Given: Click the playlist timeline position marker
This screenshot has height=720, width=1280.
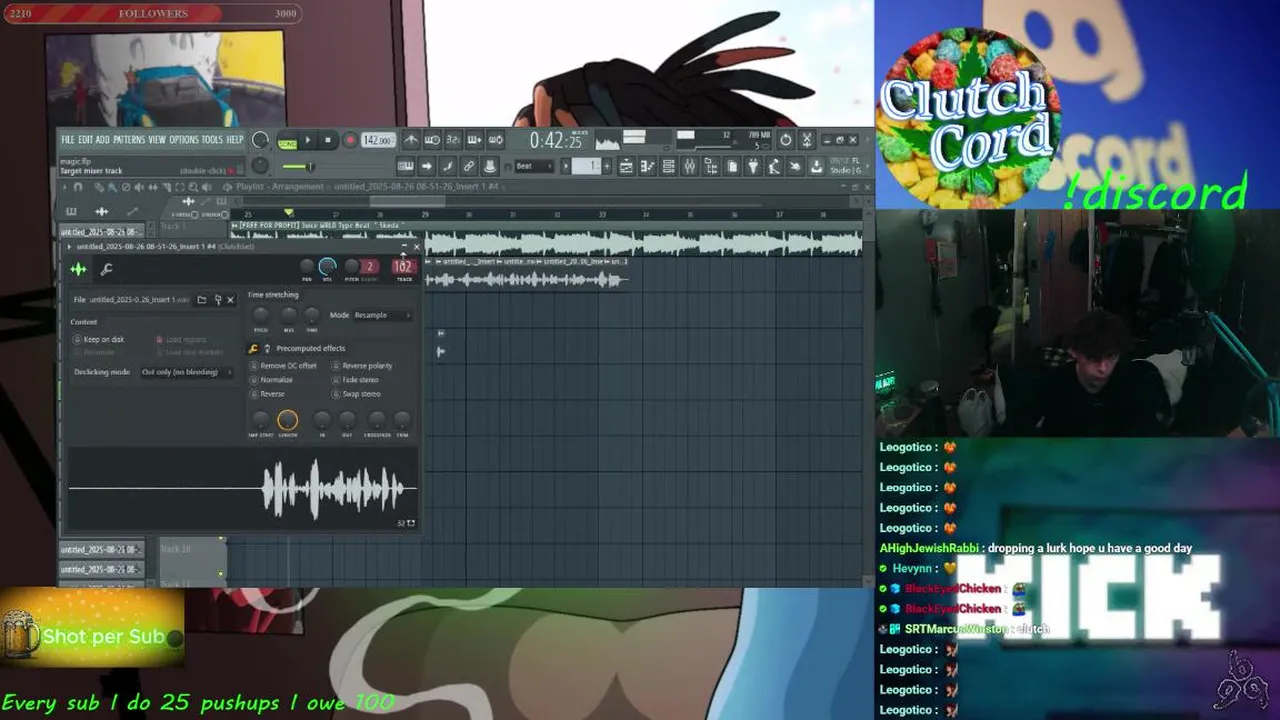Looking at the screenshot, I should (x=289, y=212).
